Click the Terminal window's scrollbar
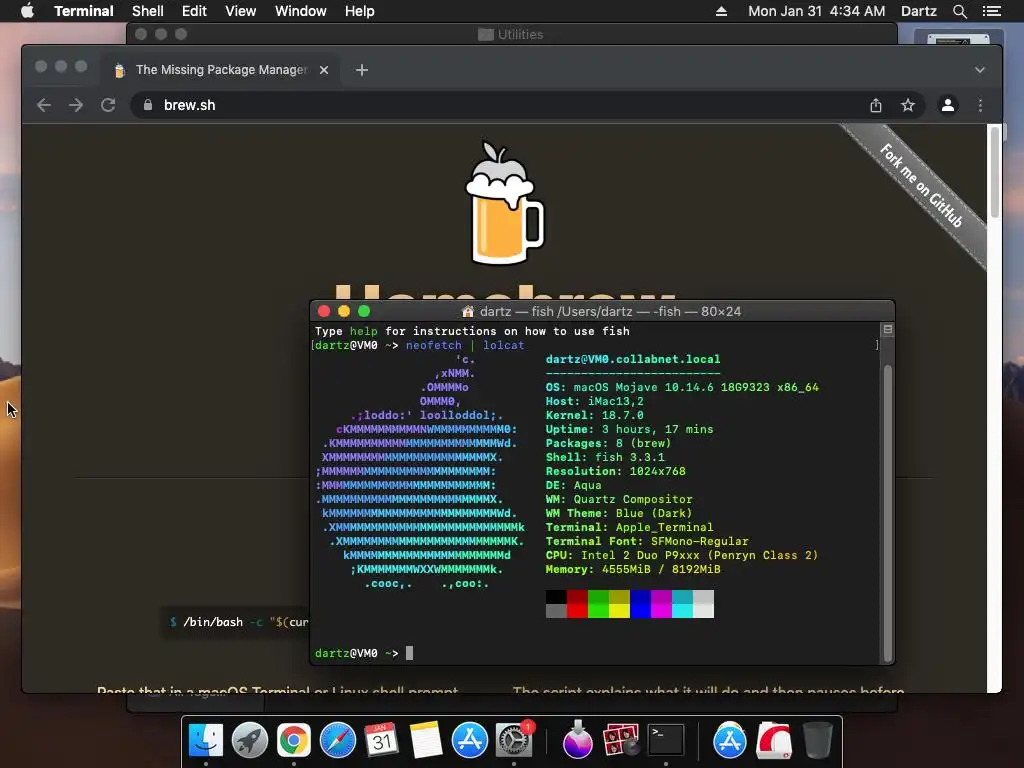1024x768 pixels. [888, 513]
